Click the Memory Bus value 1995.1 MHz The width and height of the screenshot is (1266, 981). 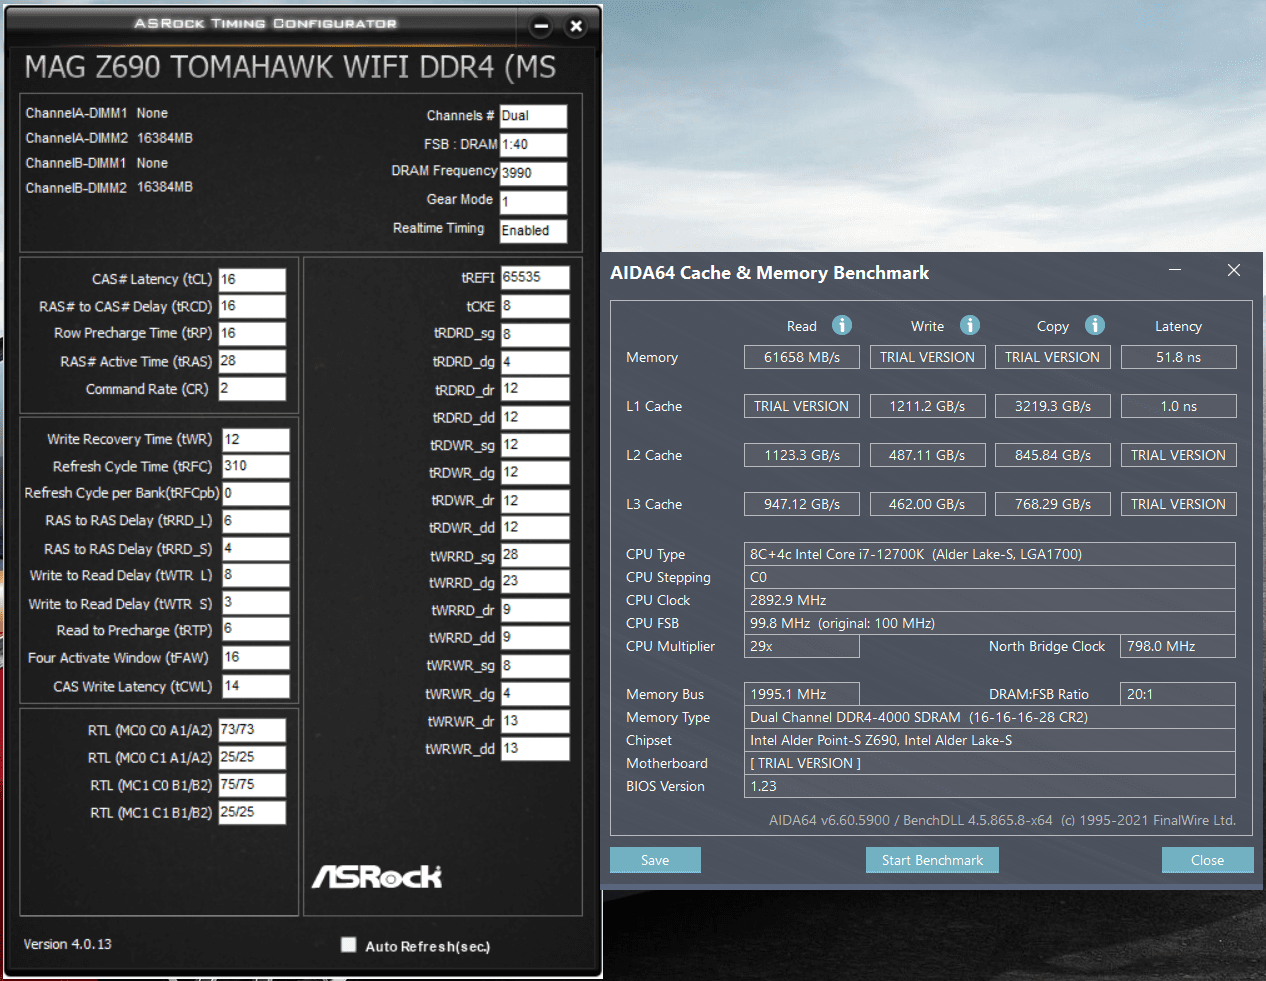click(802, 694)
